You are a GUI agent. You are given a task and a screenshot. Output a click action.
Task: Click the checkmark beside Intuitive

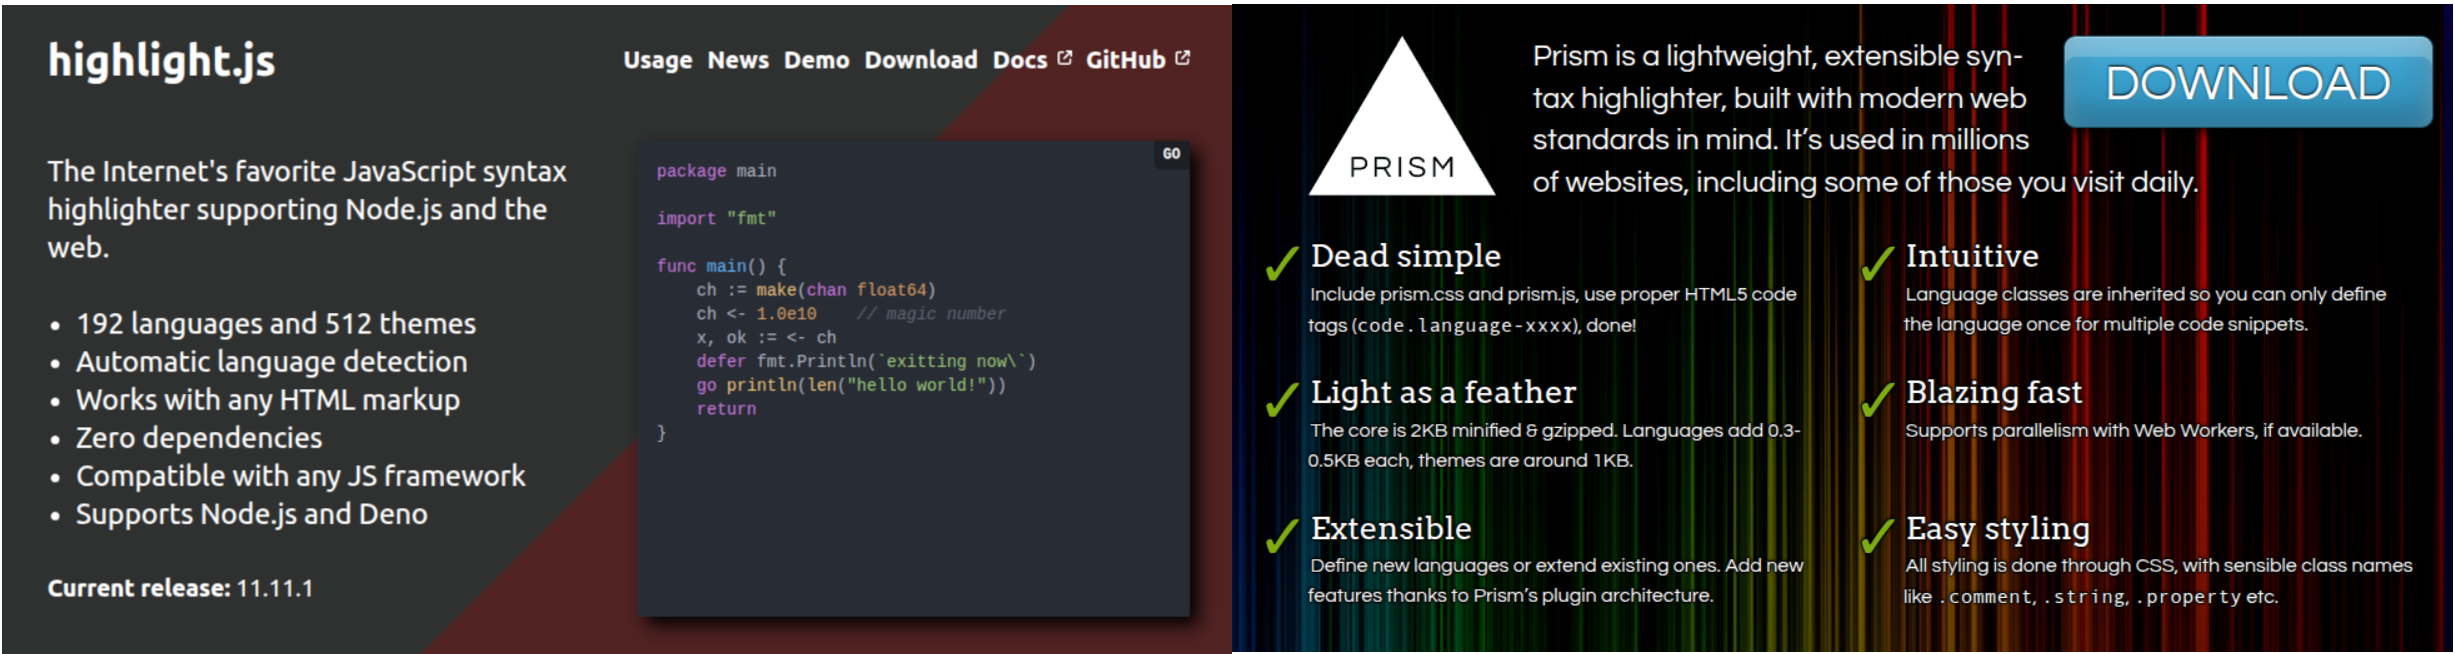(1877, 263)
